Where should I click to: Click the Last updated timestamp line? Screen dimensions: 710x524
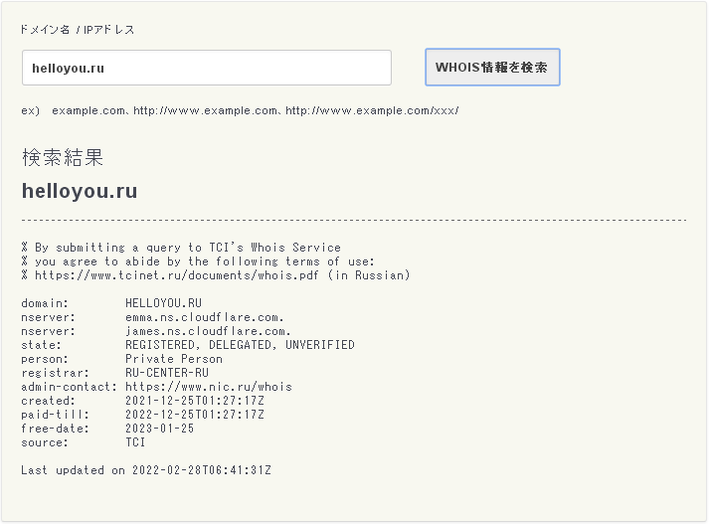pyautogui.click(x=146, y=469)
